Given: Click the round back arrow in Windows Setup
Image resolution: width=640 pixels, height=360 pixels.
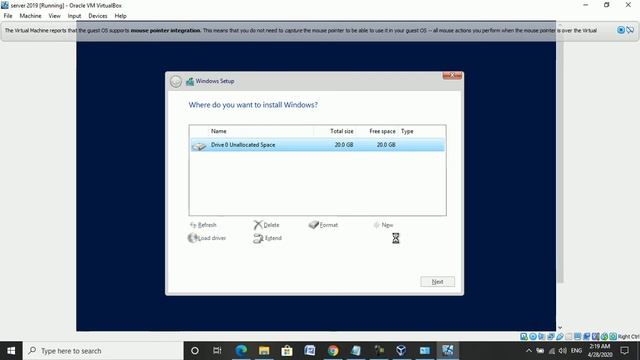Looking at the screenshot, I should click(x=176, y=81).
